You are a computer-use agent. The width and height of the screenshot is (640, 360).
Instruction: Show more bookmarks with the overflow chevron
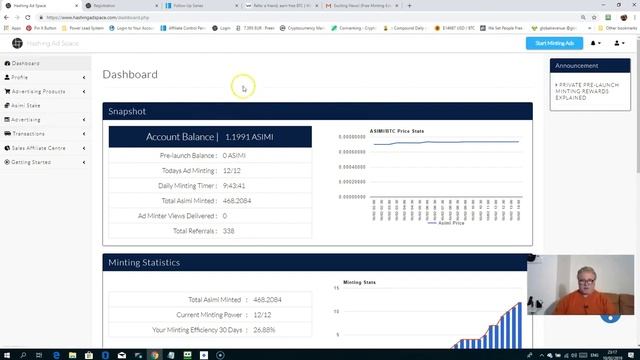coord(589,28)
